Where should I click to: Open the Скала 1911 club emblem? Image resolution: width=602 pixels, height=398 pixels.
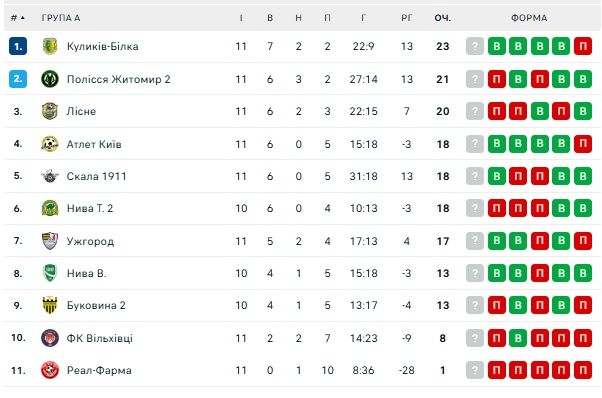[x=50, y=176]
